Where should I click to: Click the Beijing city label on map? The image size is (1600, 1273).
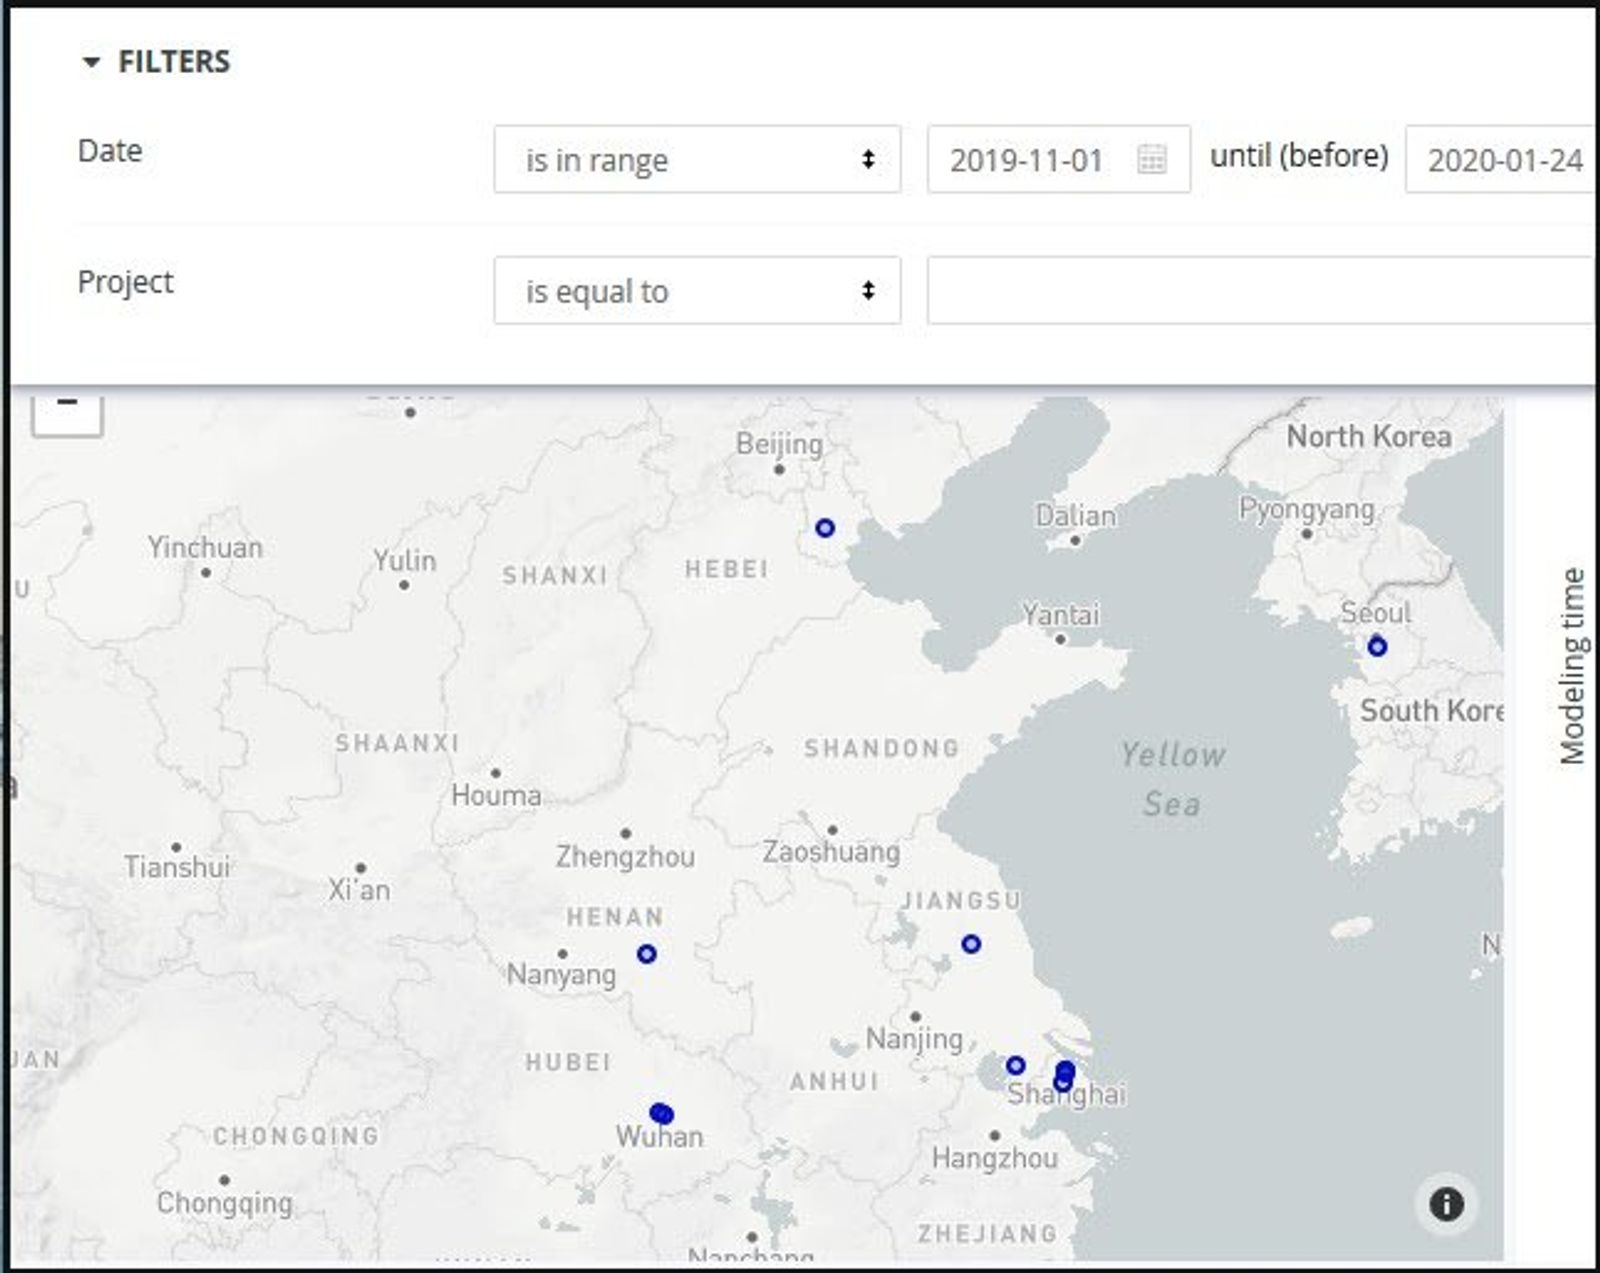pyautogui.click(x=779, y=444)
